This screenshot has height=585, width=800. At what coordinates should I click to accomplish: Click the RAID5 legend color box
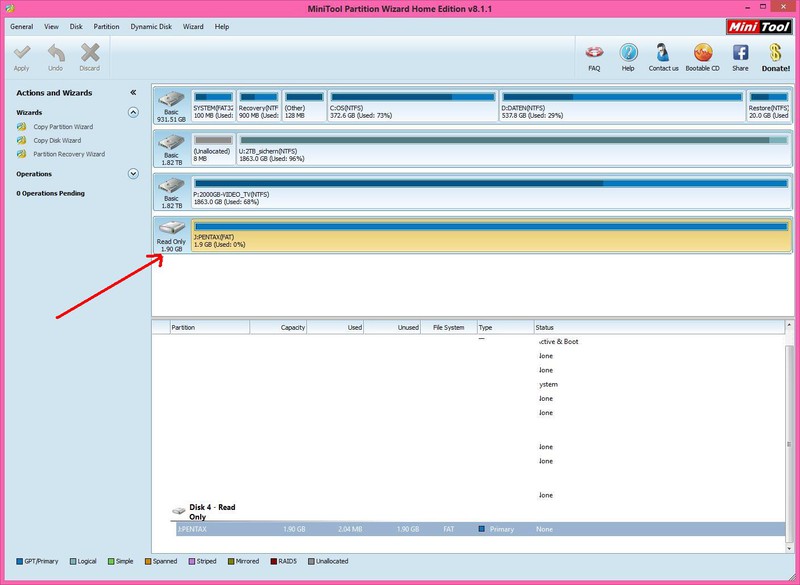[273, 561]
